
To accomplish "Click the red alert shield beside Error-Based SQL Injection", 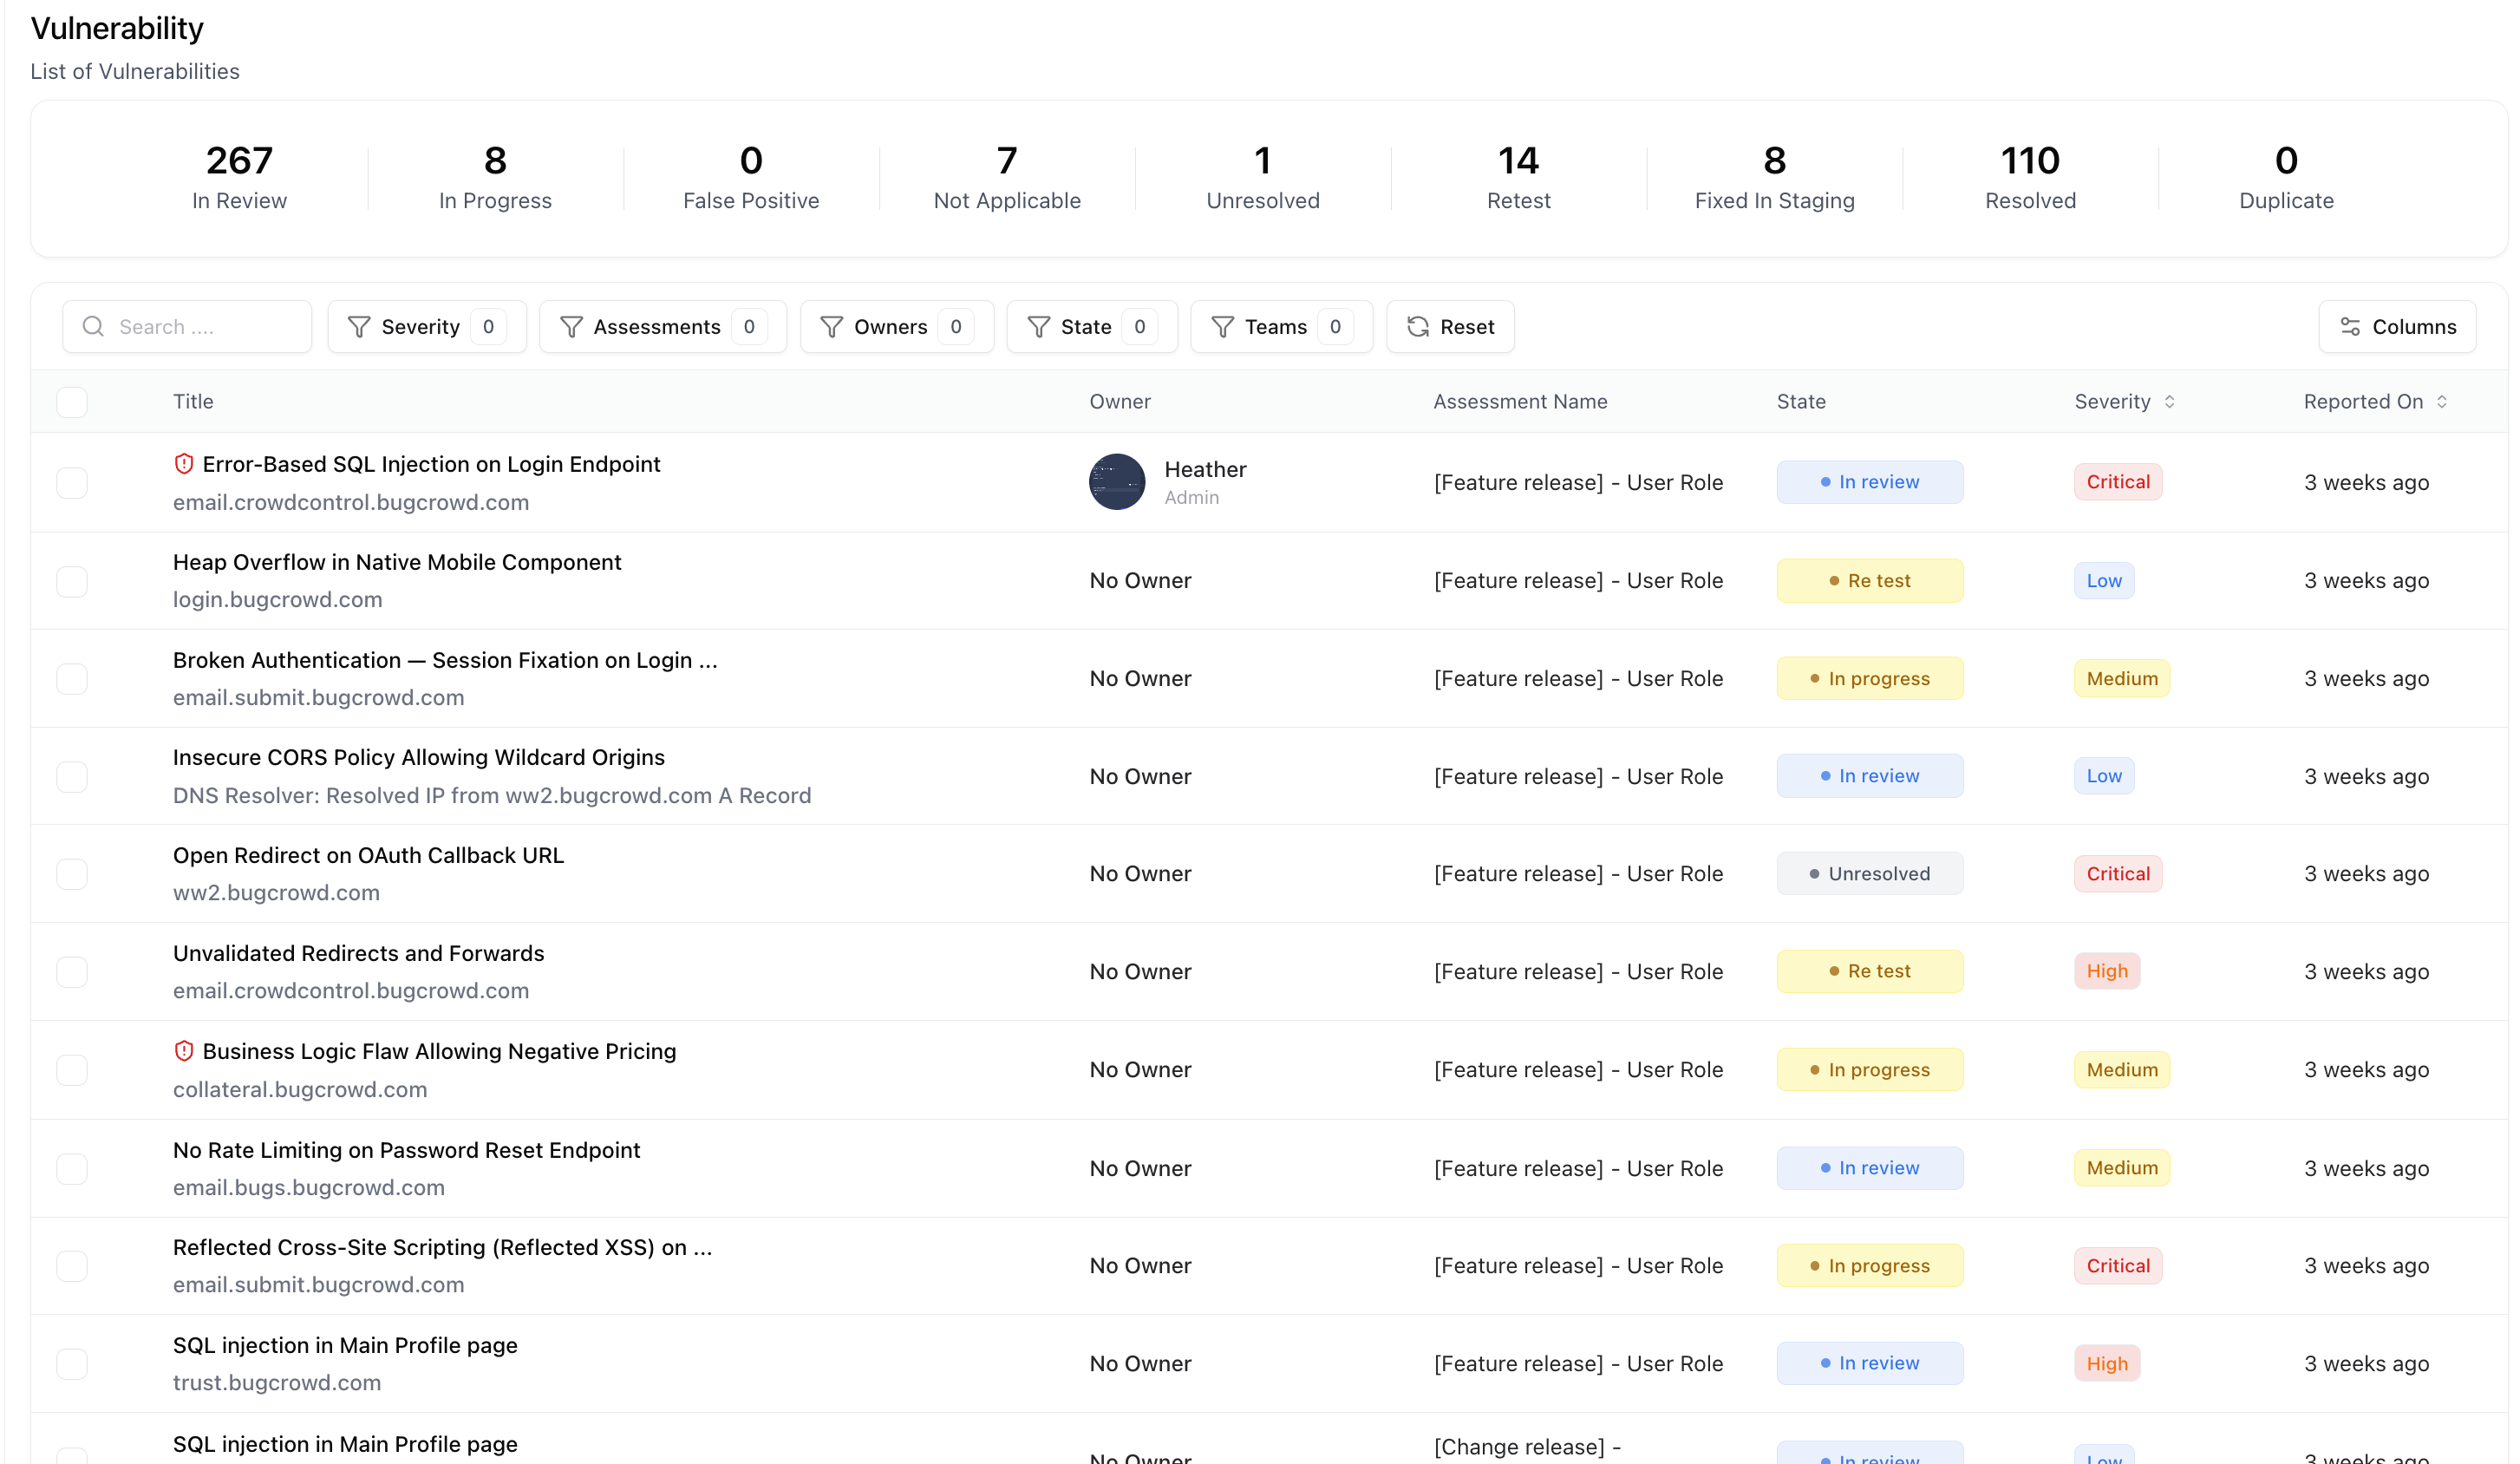I will tap(183, 463).
